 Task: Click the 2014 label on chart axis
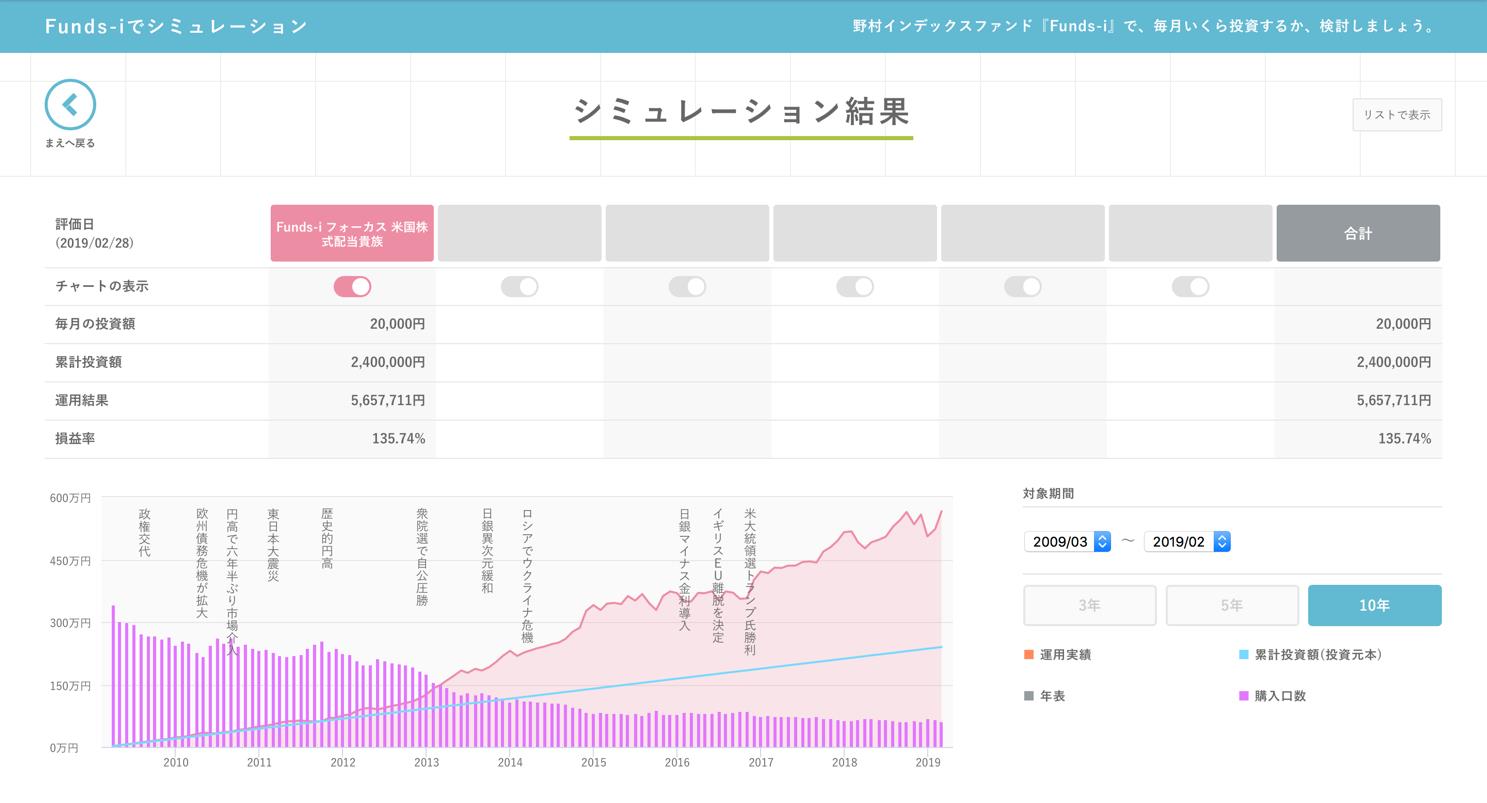click(510, 763)
